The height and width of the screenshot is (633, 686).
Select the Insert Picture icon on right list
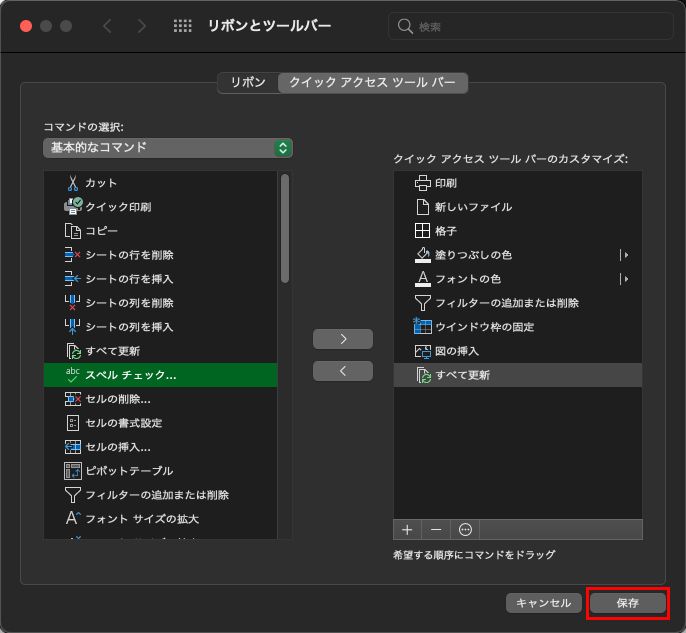click(422, 351)
